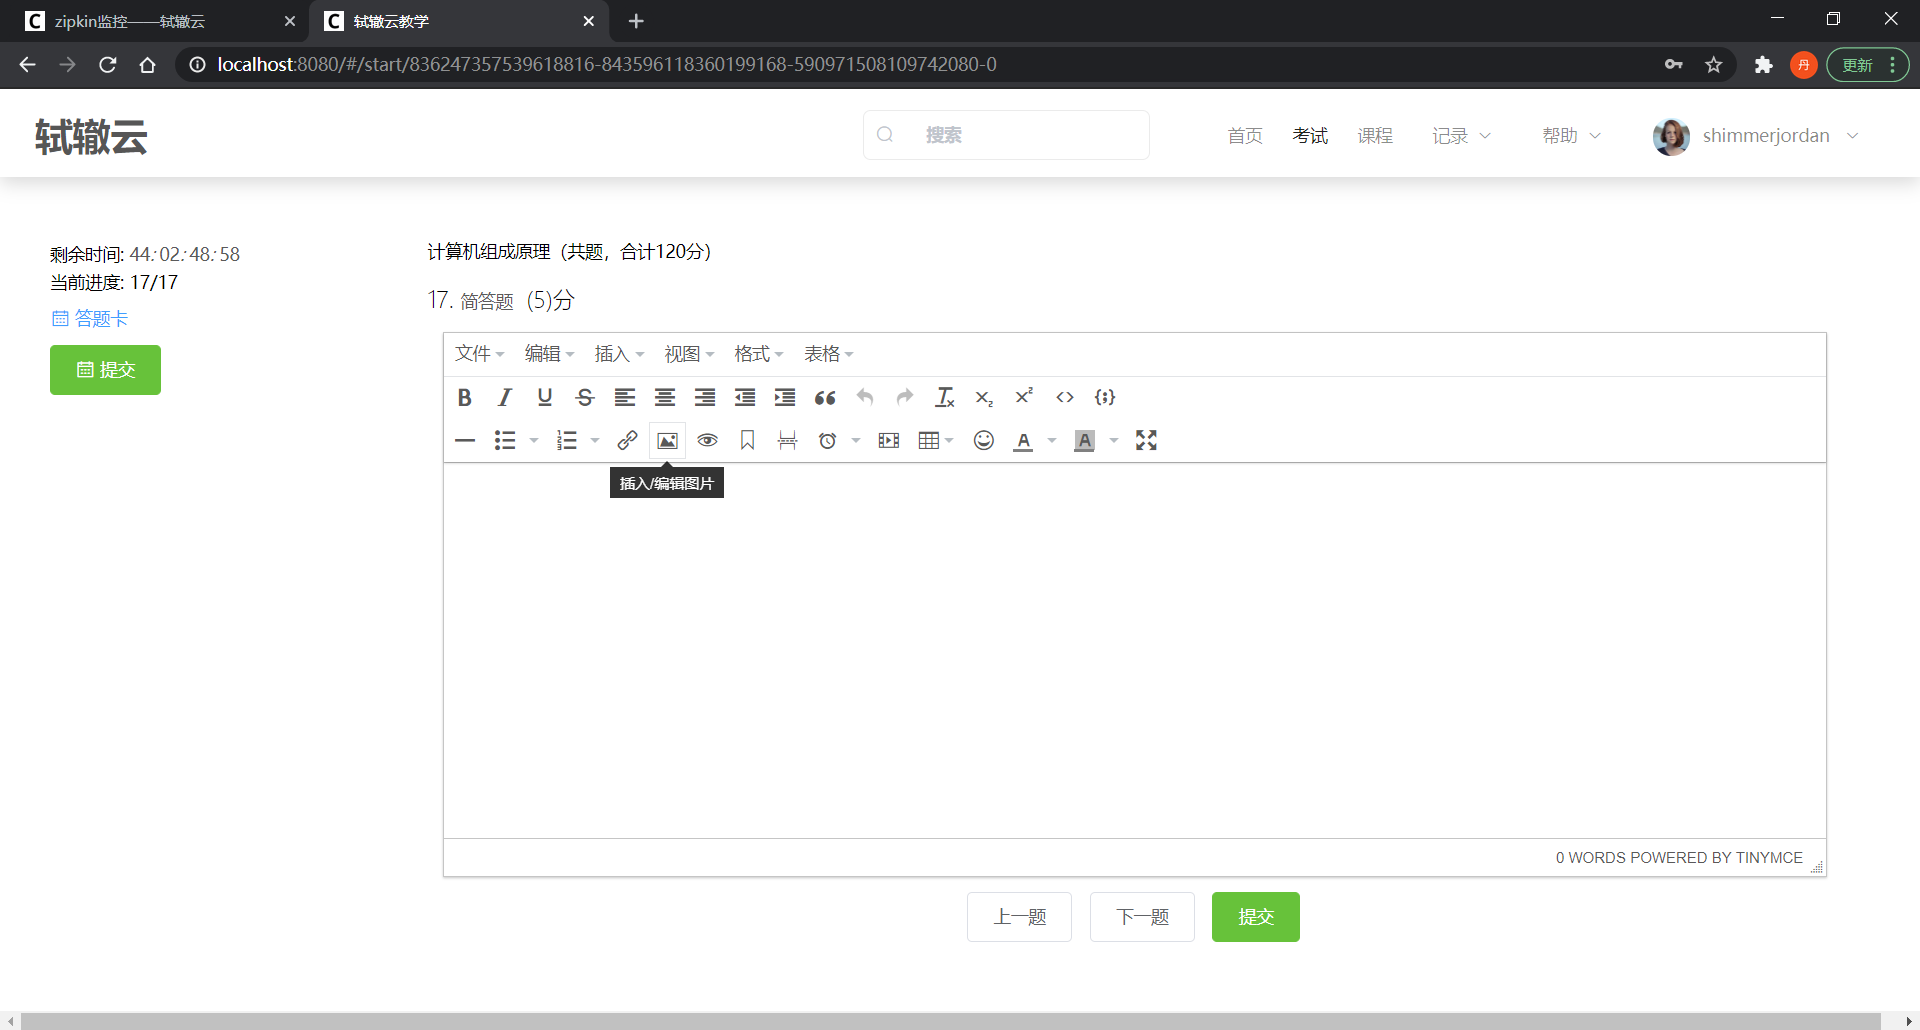
Task: Open the 答题卡 answer card link
Action: point(90,318)
